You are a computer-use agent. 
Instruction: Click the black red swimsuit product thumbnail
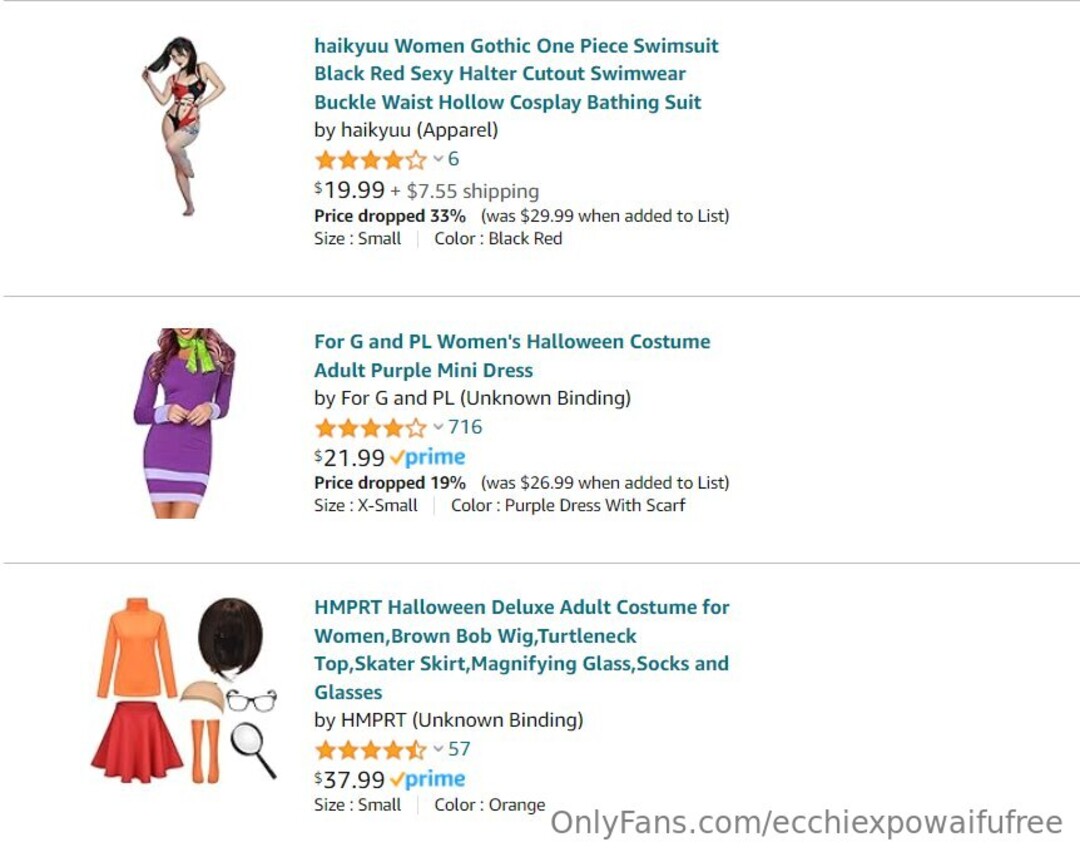tap(182, 125)
